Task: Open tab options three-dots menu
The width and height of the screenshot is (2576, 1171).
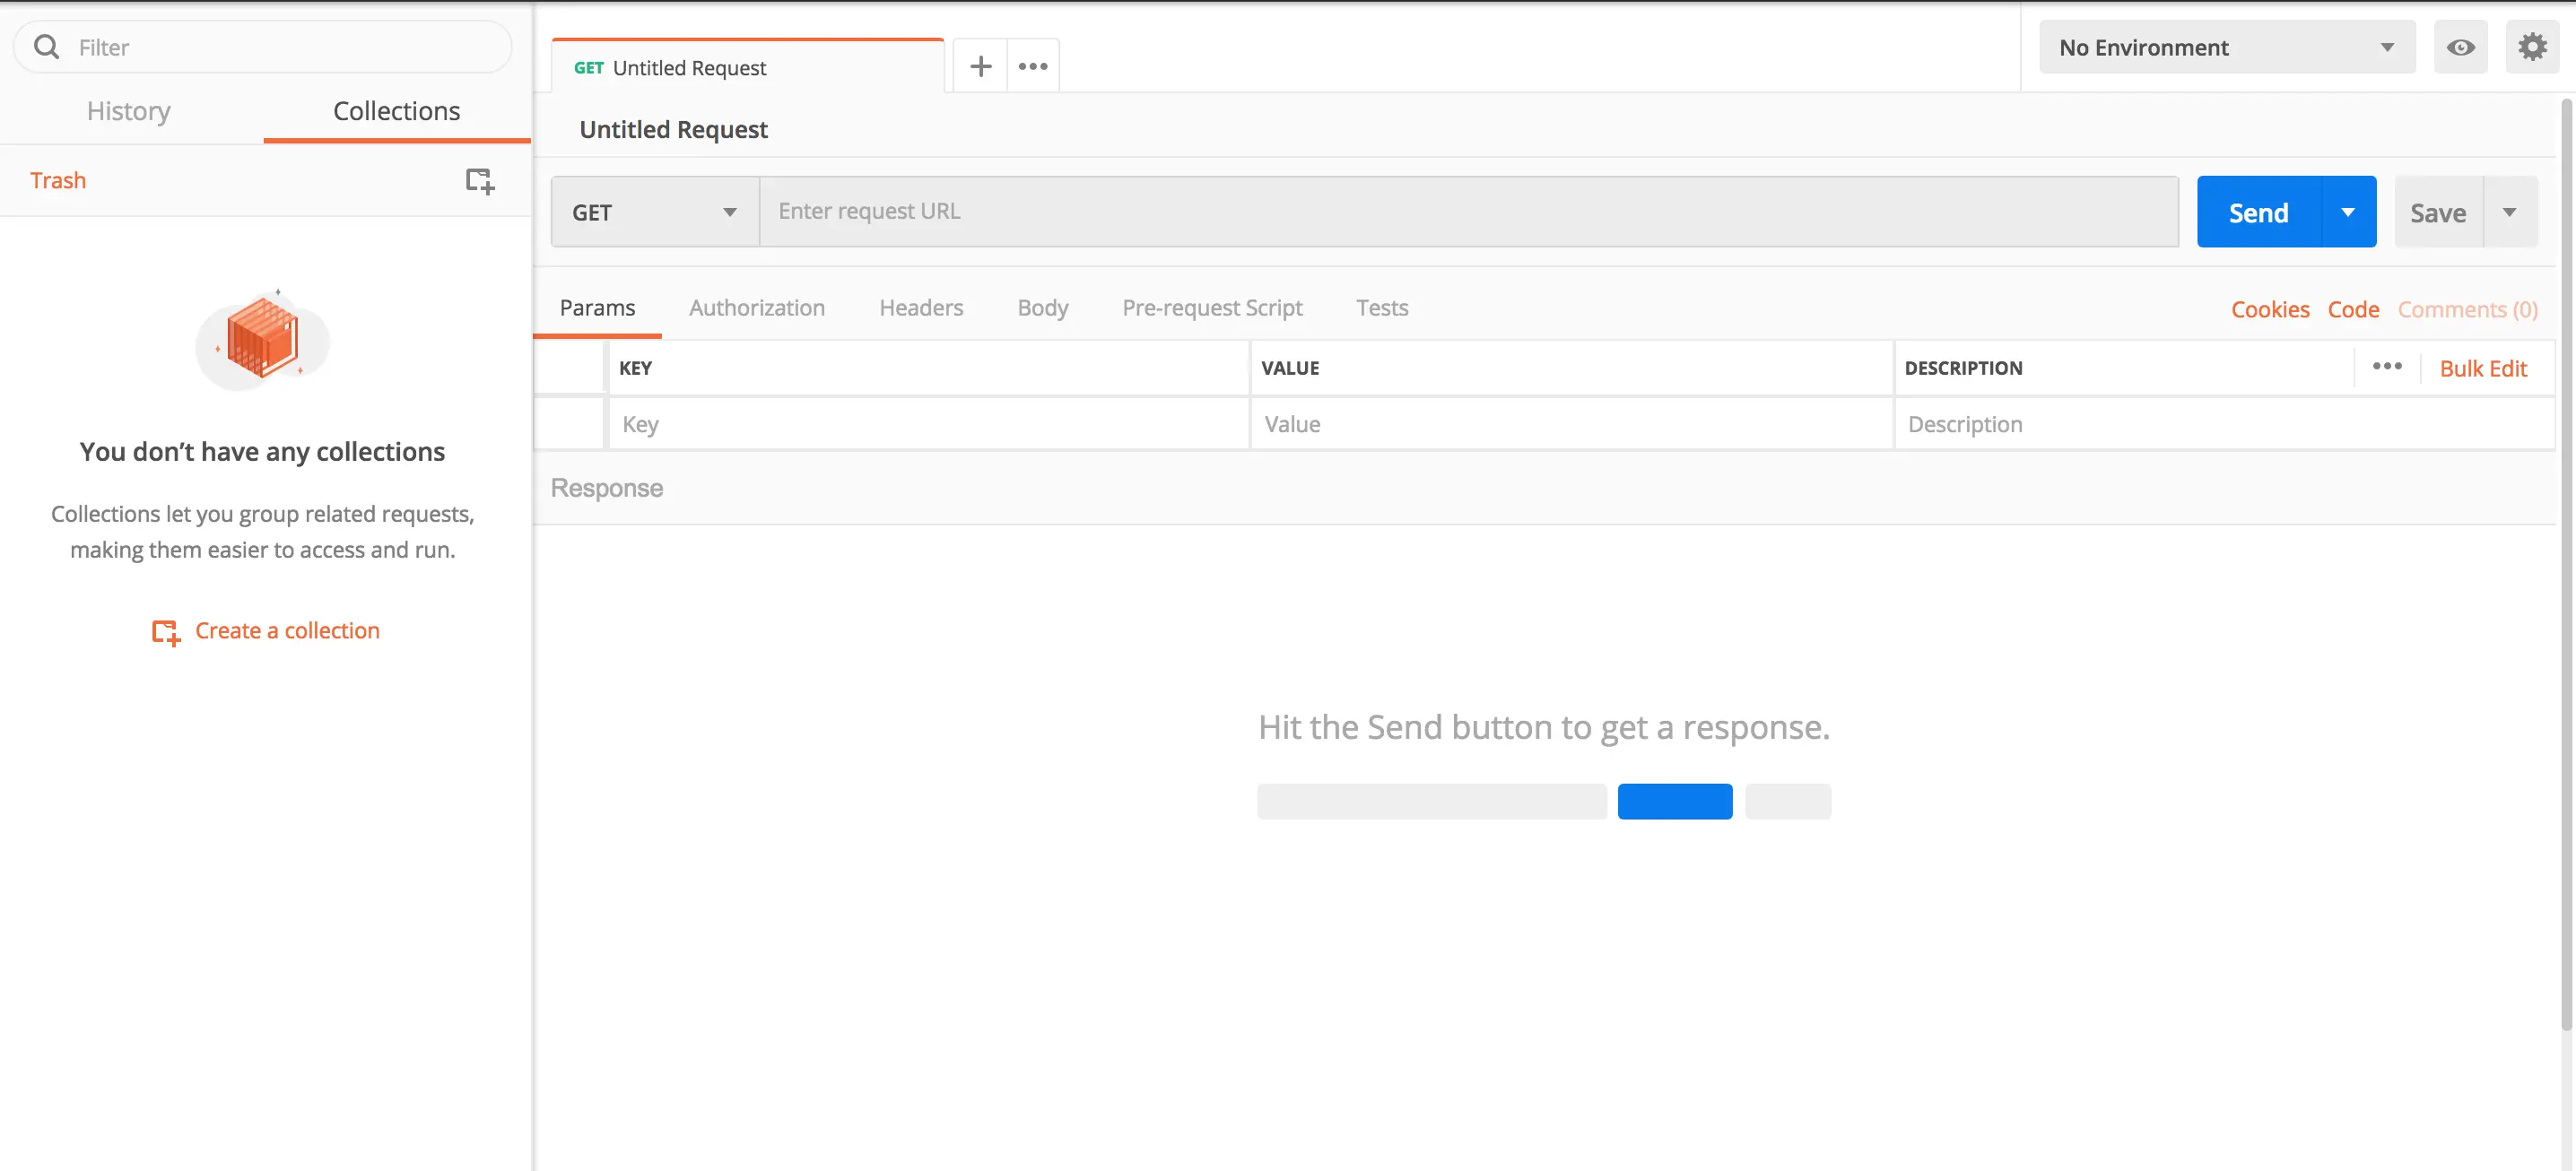Action: (1033, 66)
